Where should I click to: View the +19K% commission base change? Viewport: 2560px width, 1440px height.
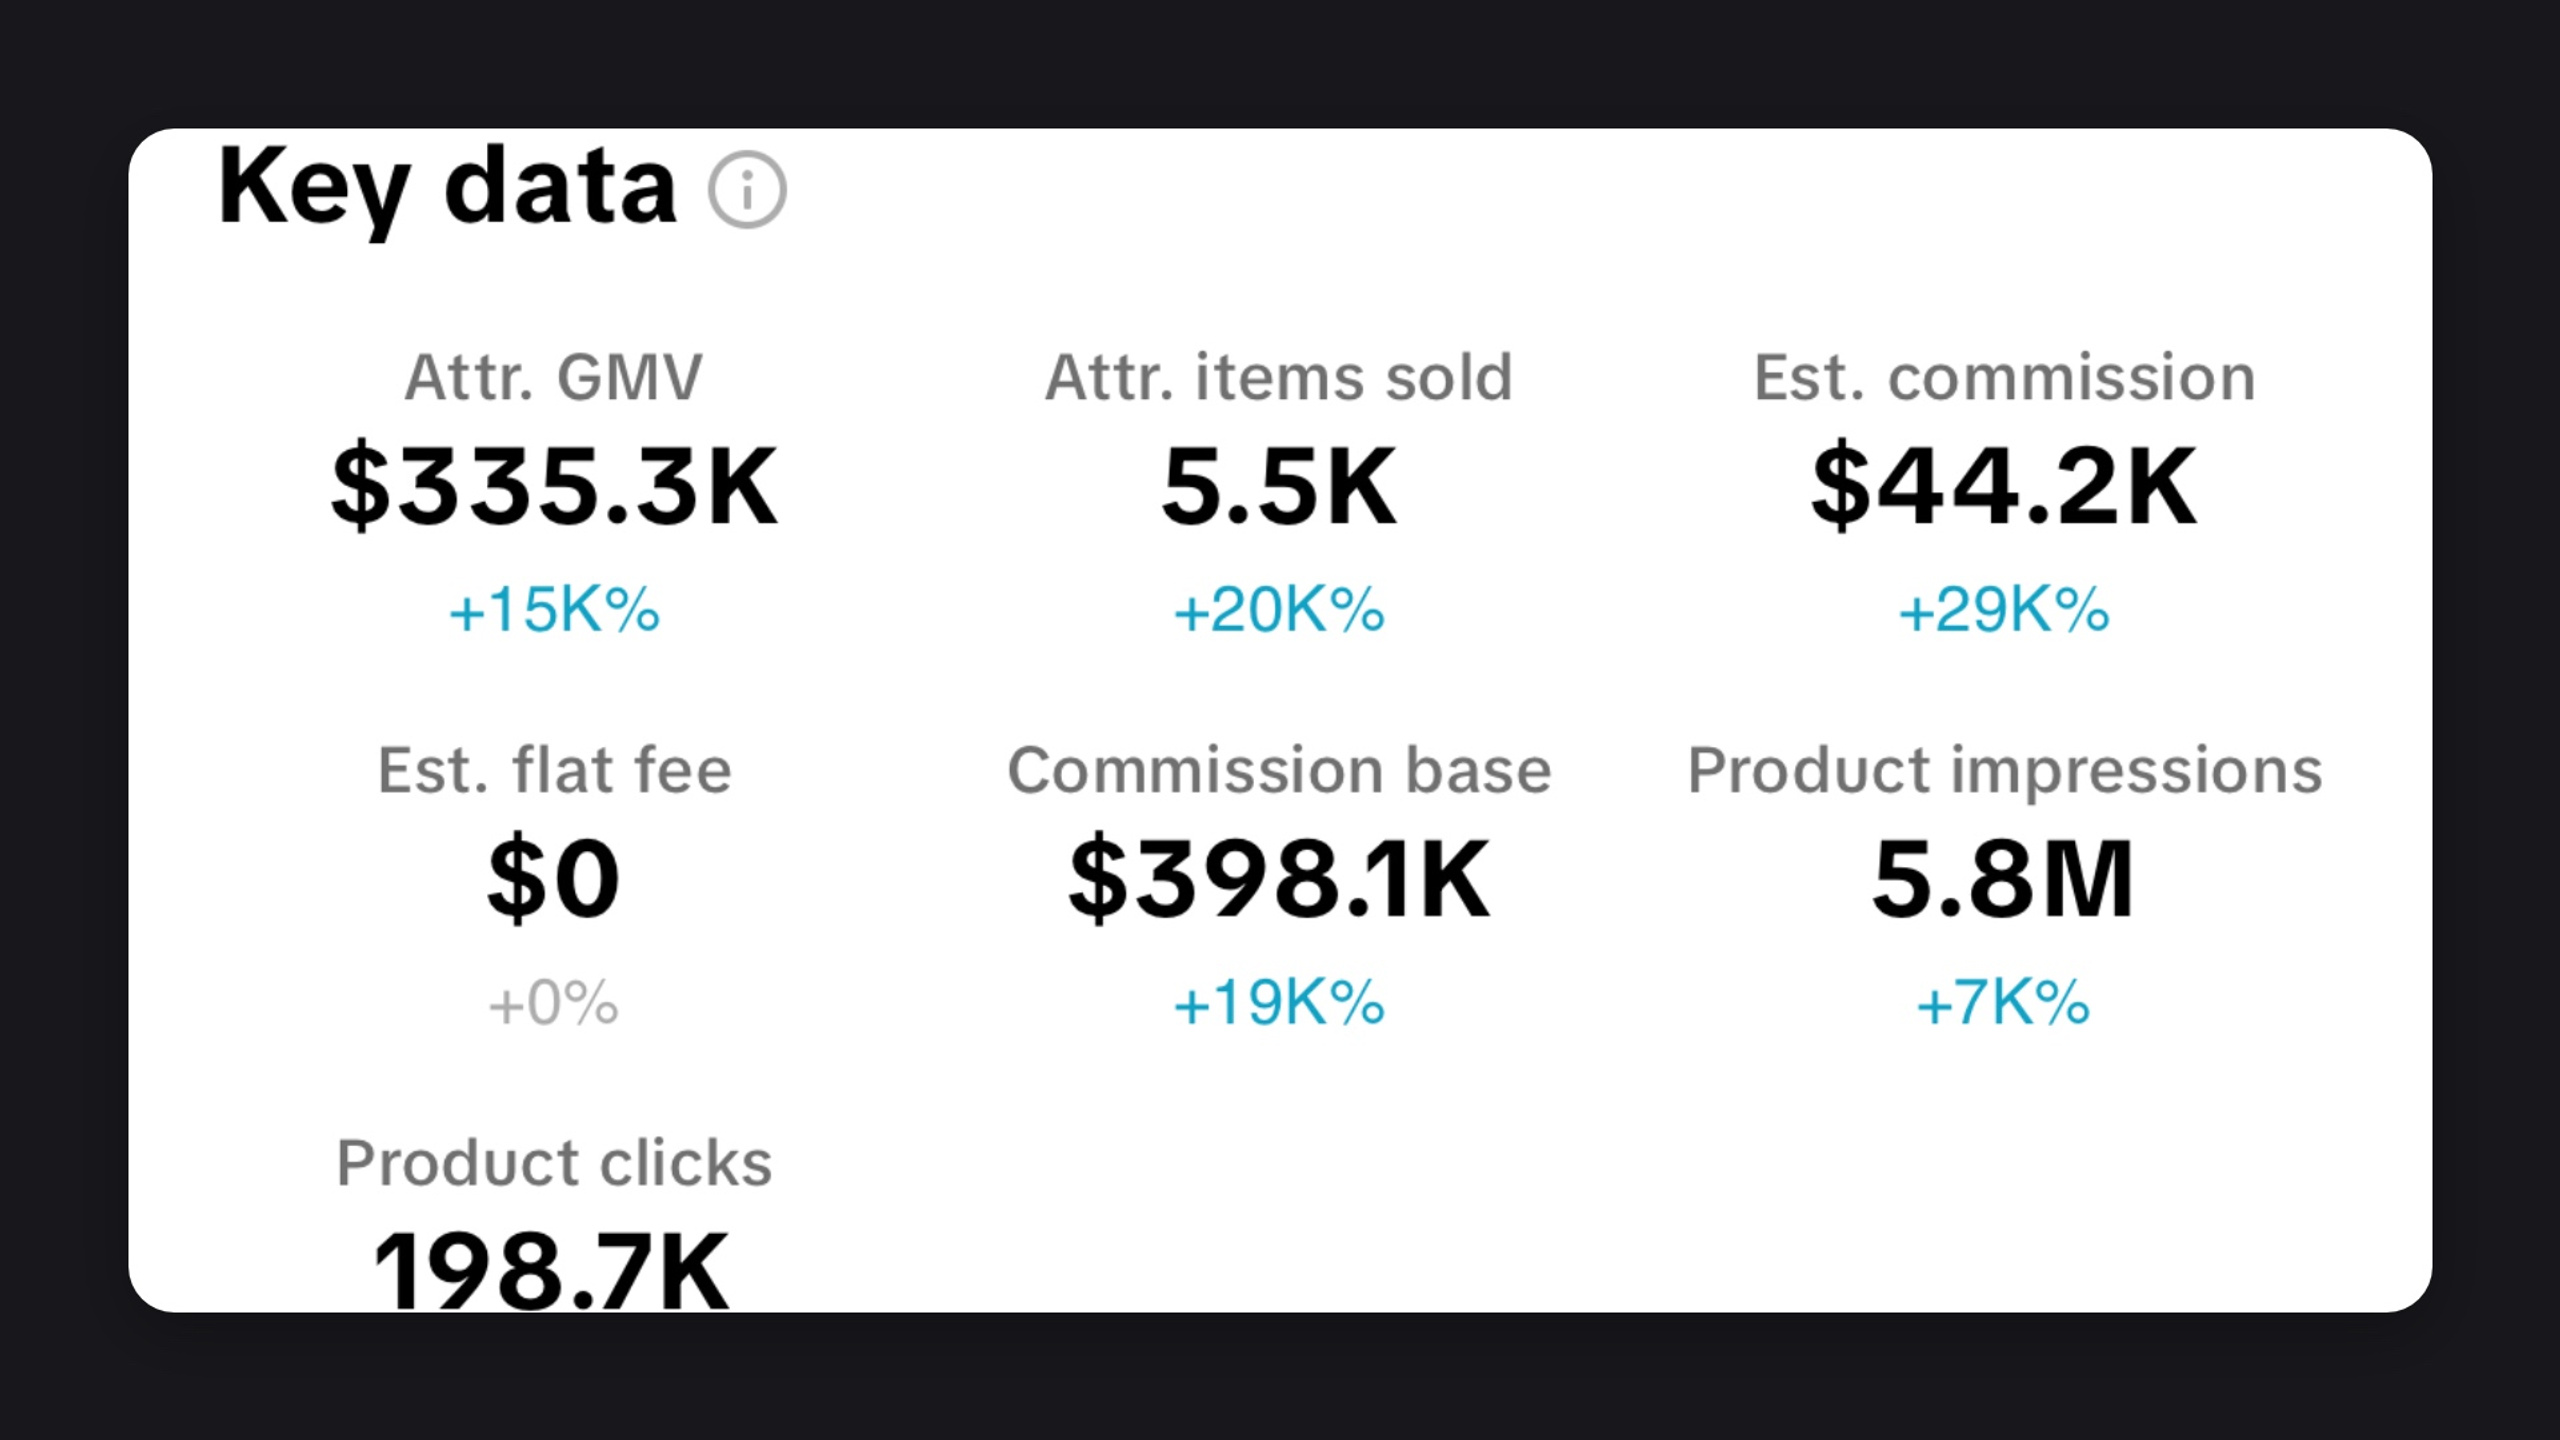(1279, 1002)
